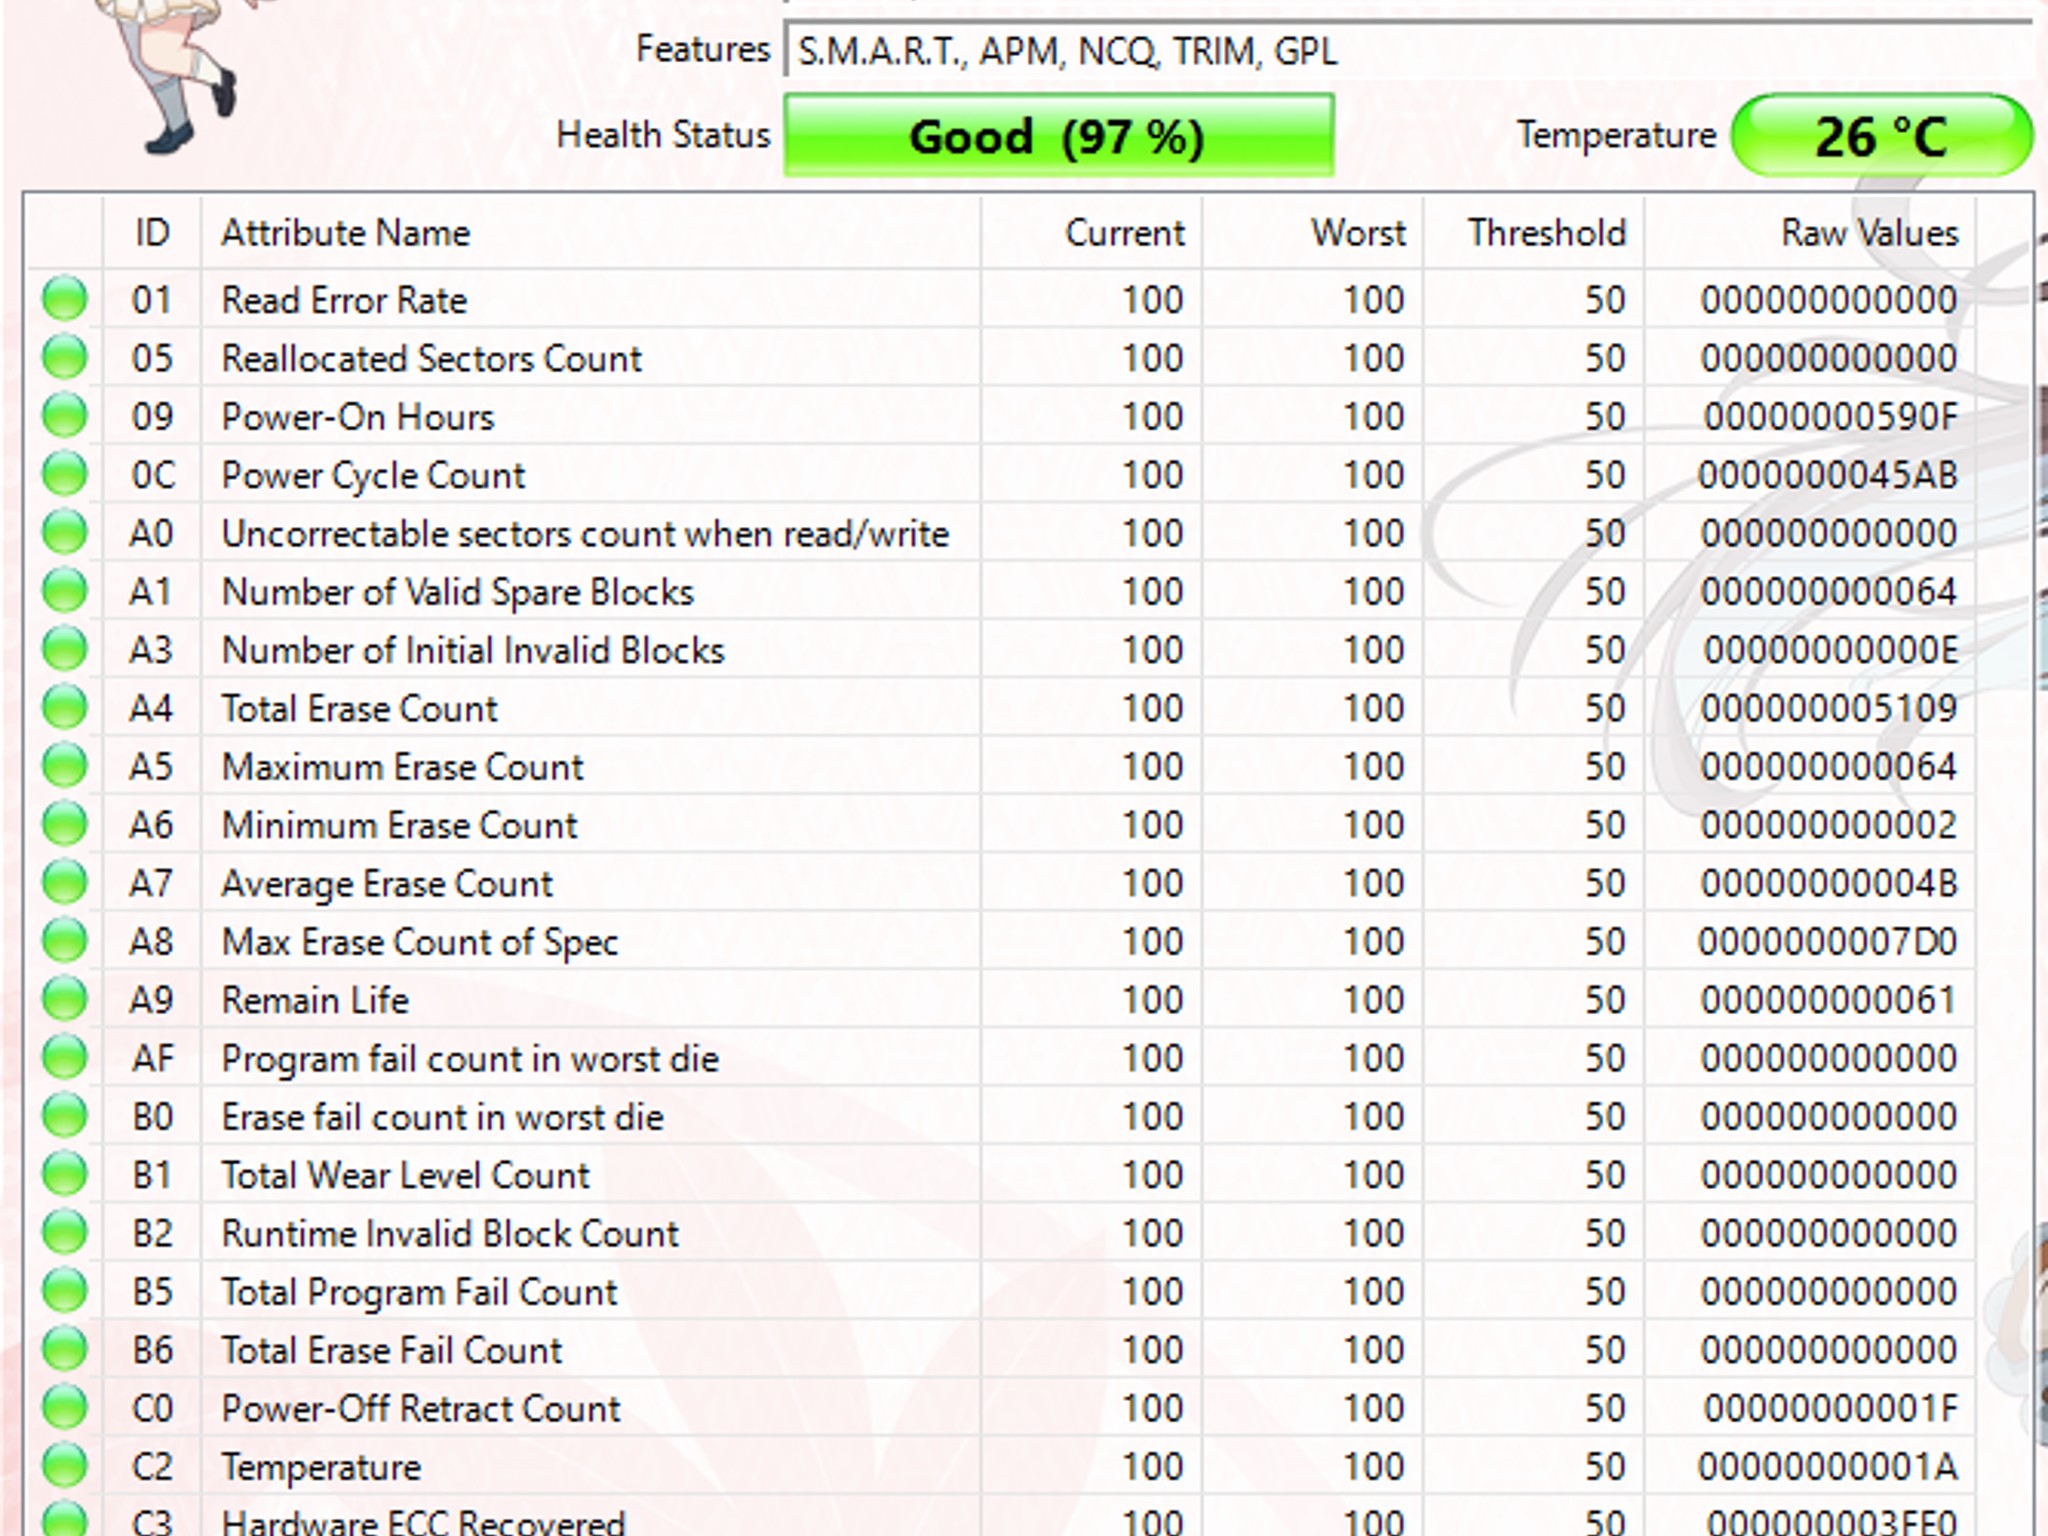Select 'Program fail count in worst die' text

click(470, 1058)
